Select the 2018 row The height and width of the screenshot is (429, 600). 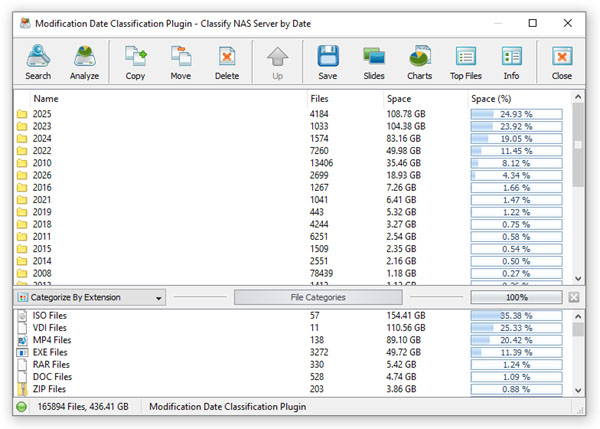(293, 224)
